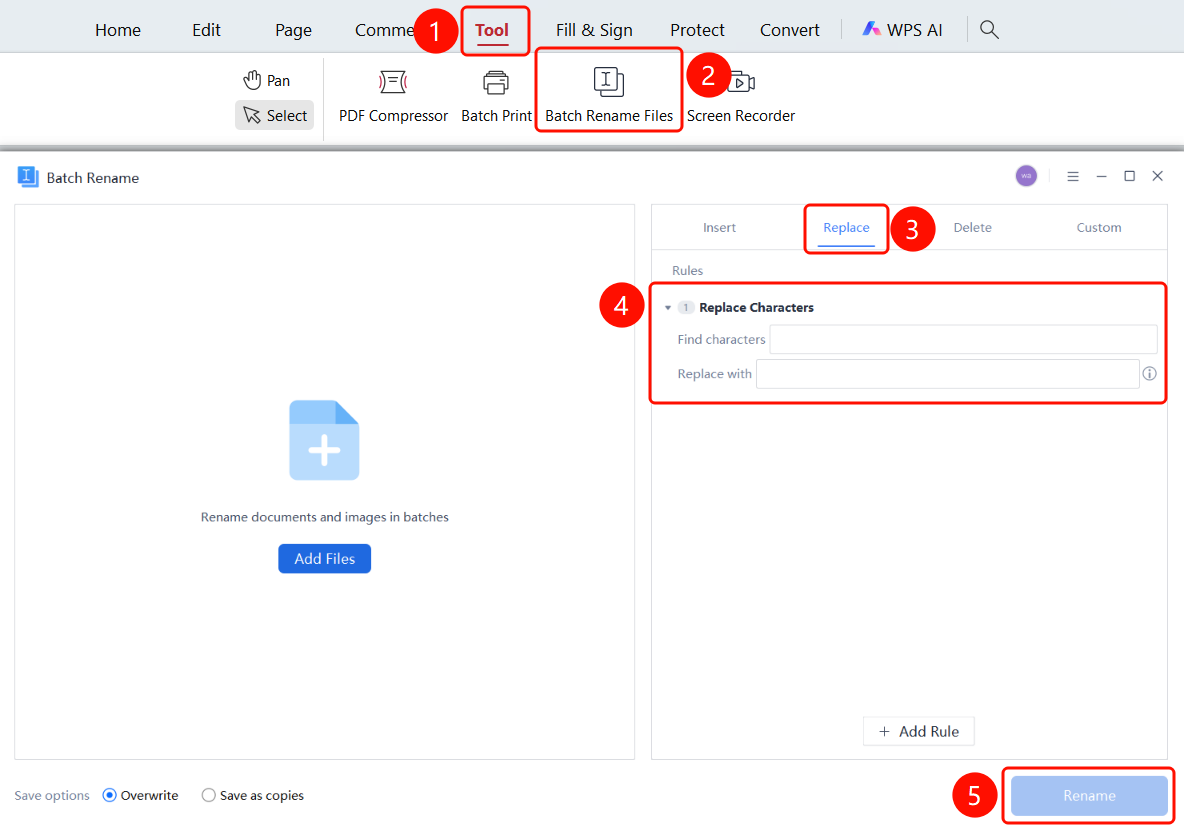The image size is (1184, 831).
Task: Click the info icon beside Replace with
Action: coord(1149,374)
